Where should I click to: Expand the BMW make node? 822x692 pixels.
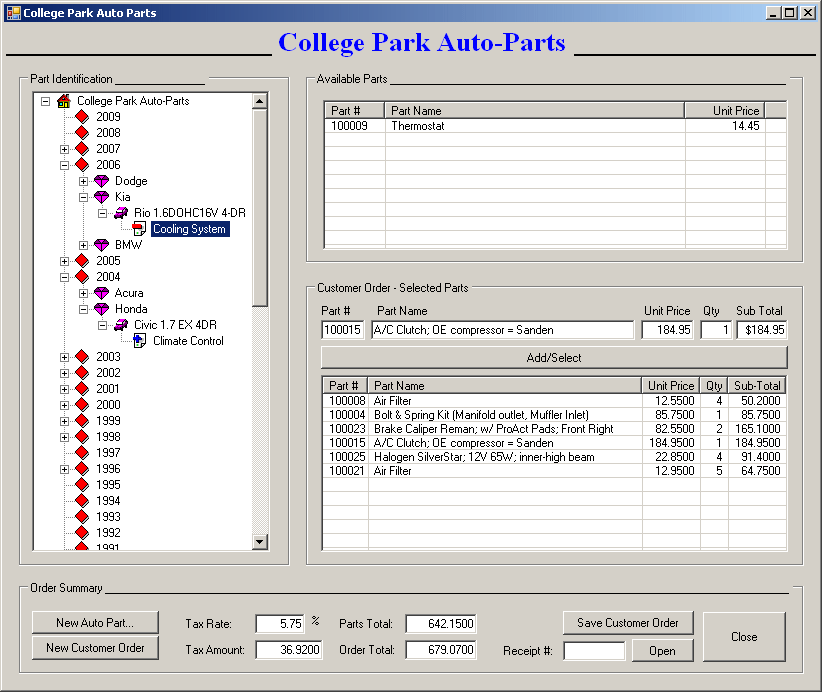pos(83,245)
